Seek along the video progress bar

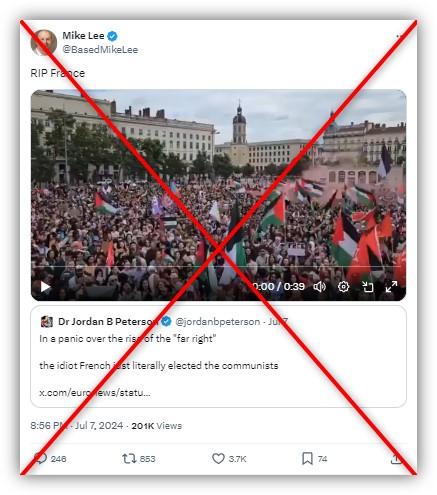click(217, 267)
